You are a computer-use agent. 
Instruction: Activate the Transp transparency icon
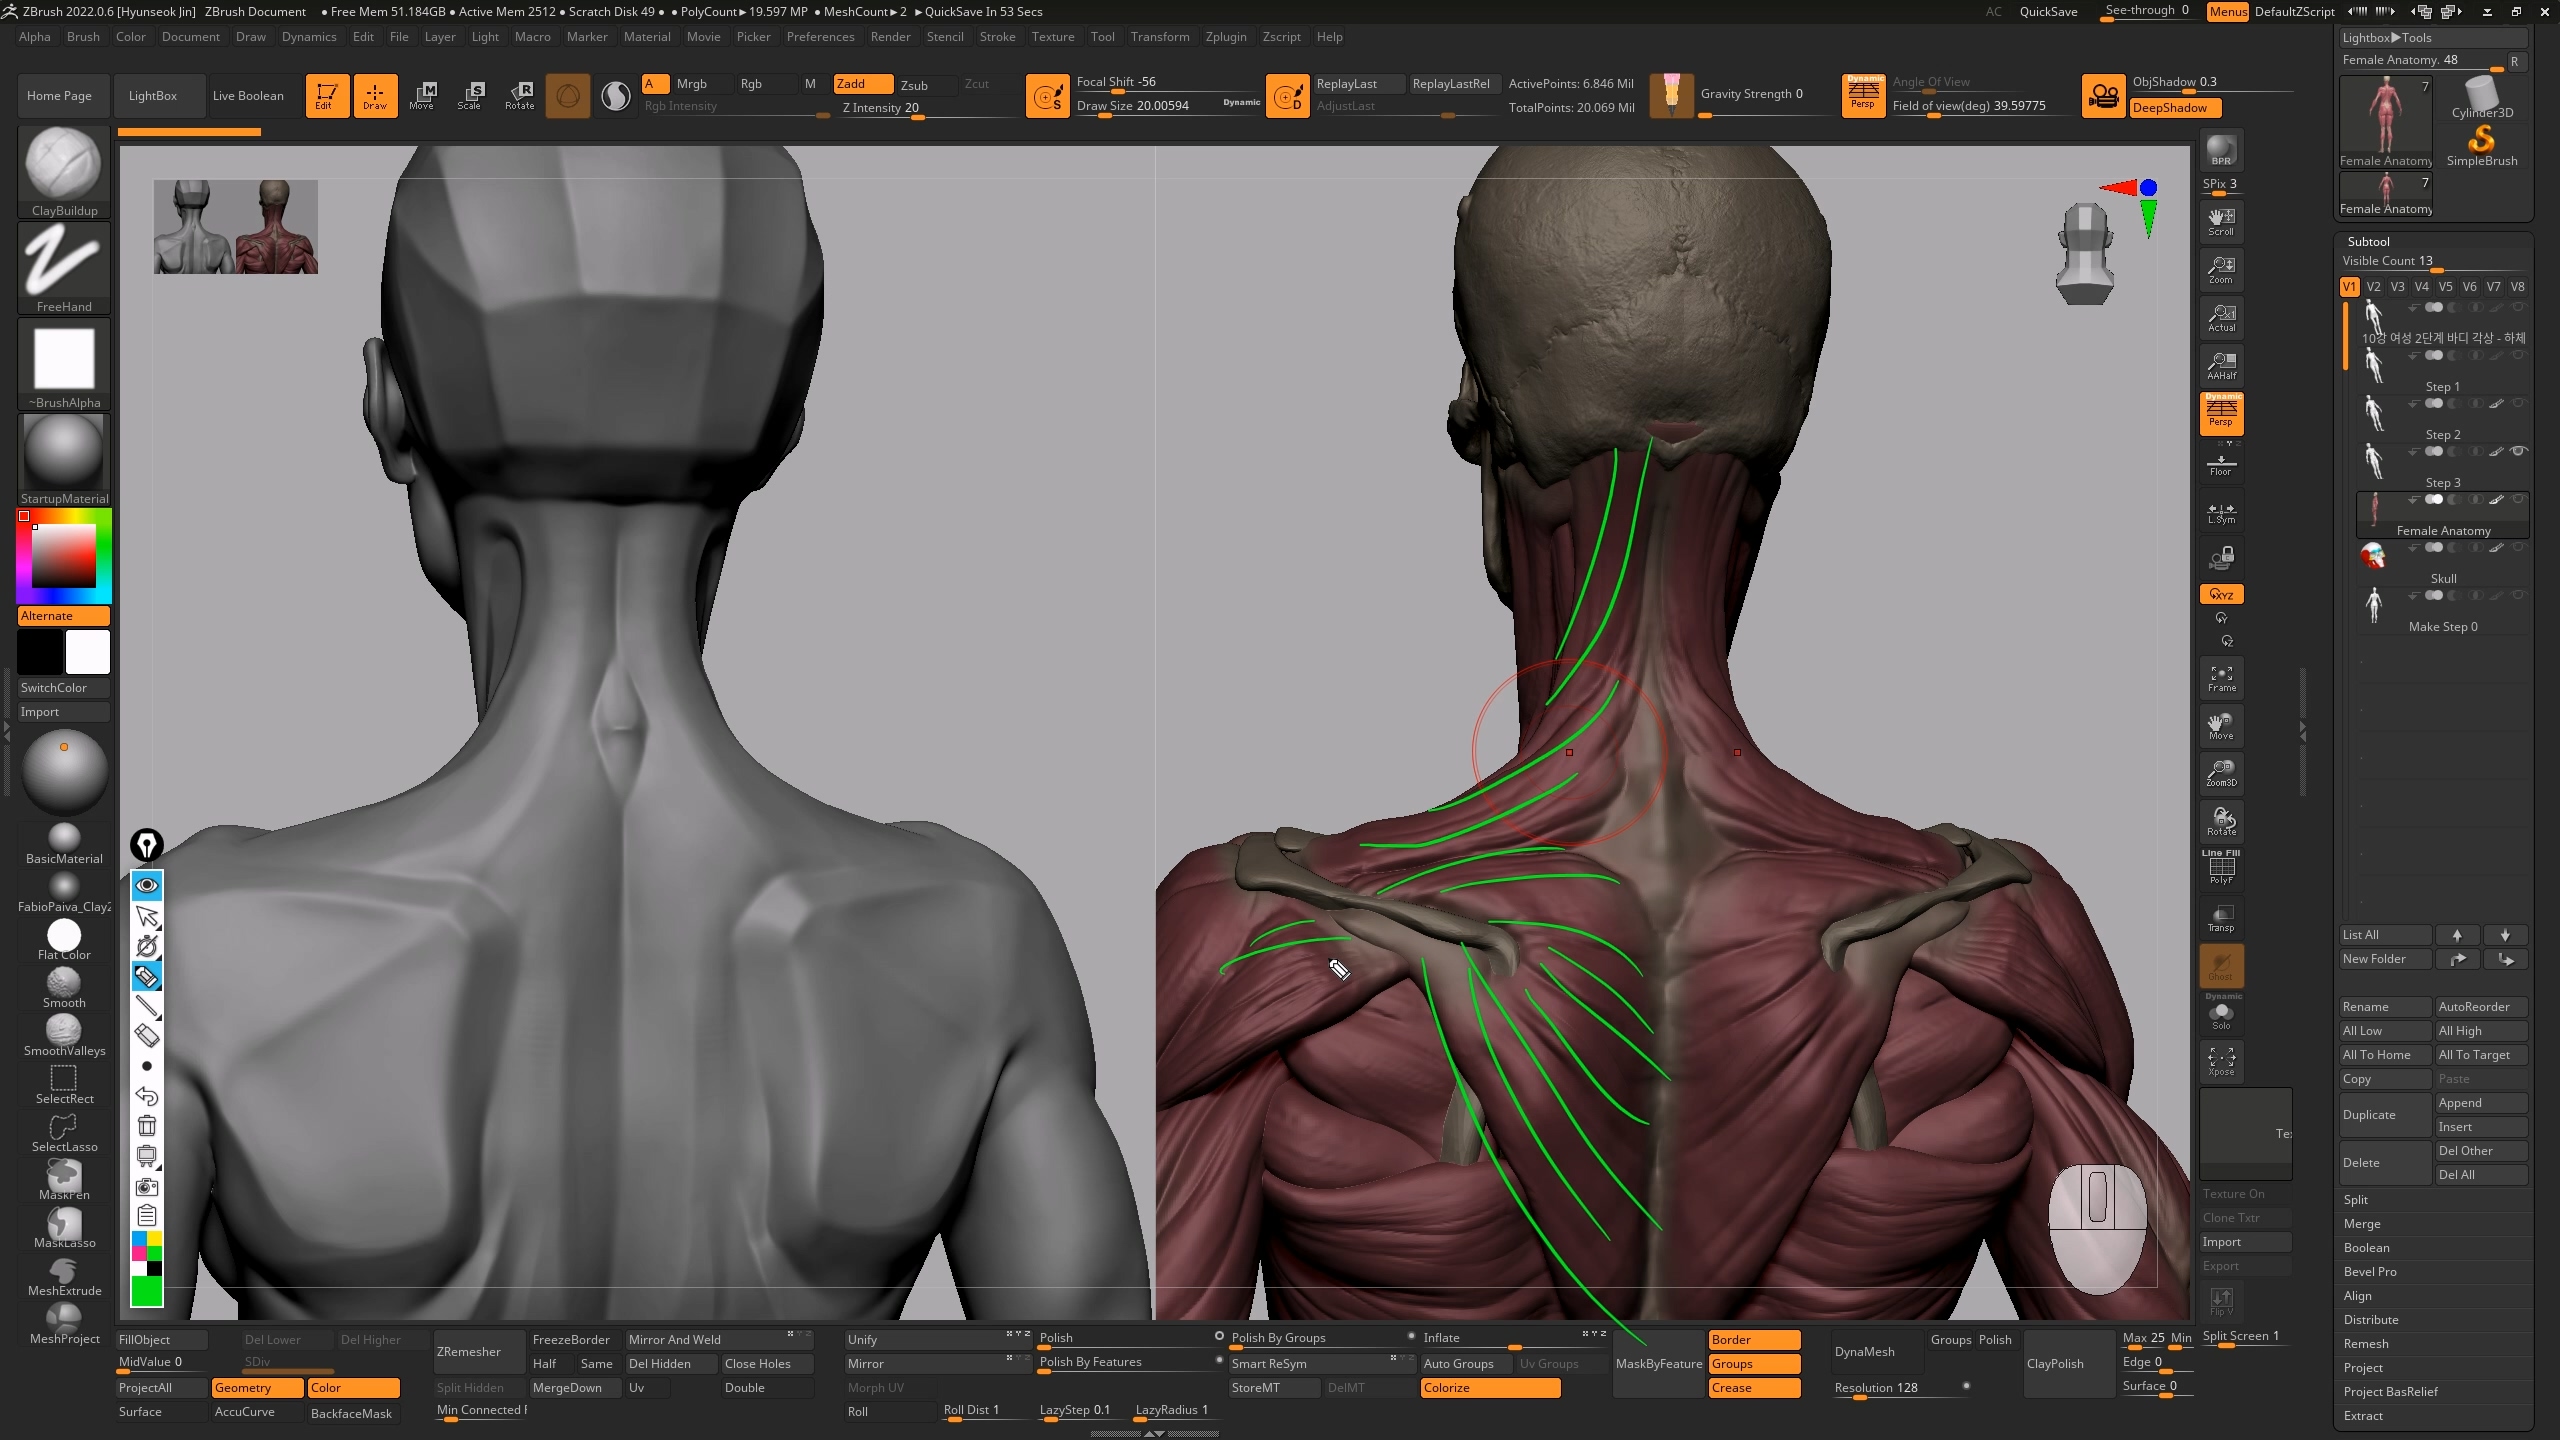pos(2221,918)
